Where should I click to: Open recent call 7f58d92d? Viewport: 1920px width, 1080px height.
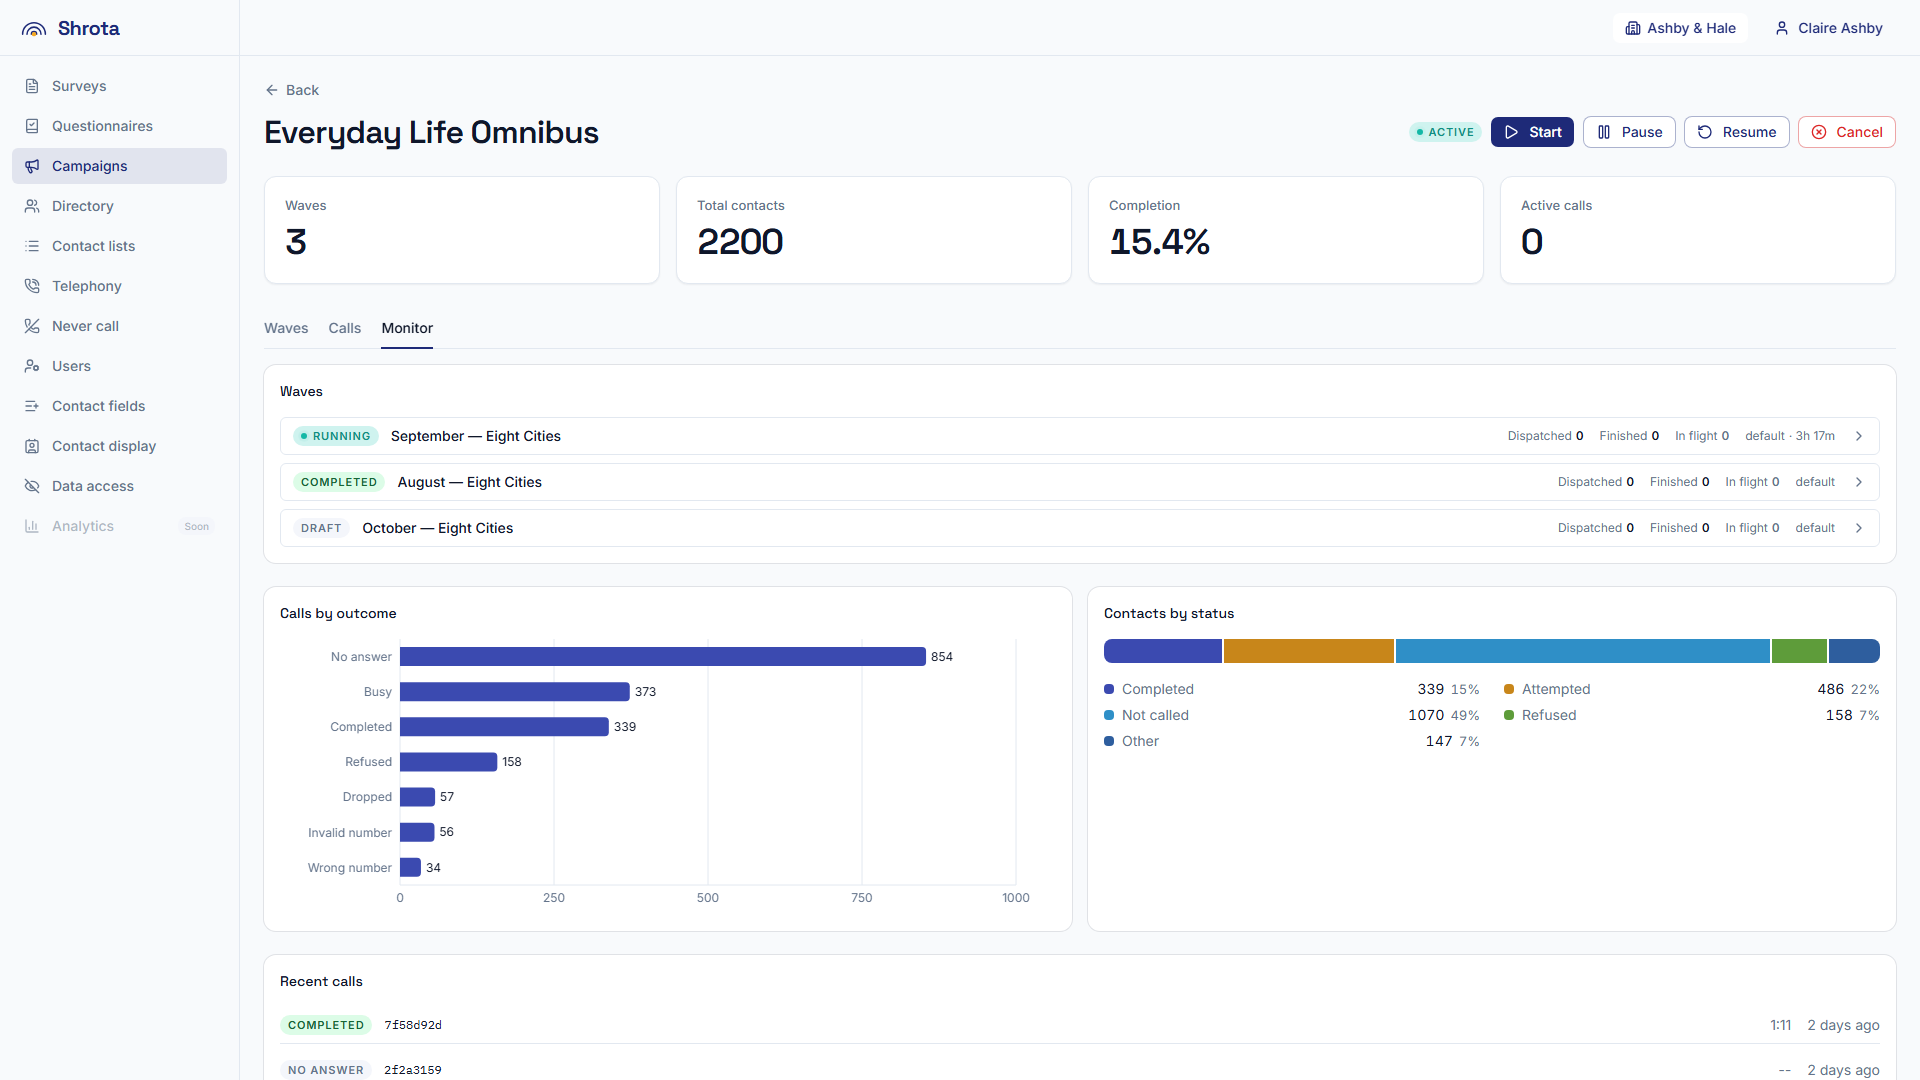pyautogui.click(x=1080, y=1025)
